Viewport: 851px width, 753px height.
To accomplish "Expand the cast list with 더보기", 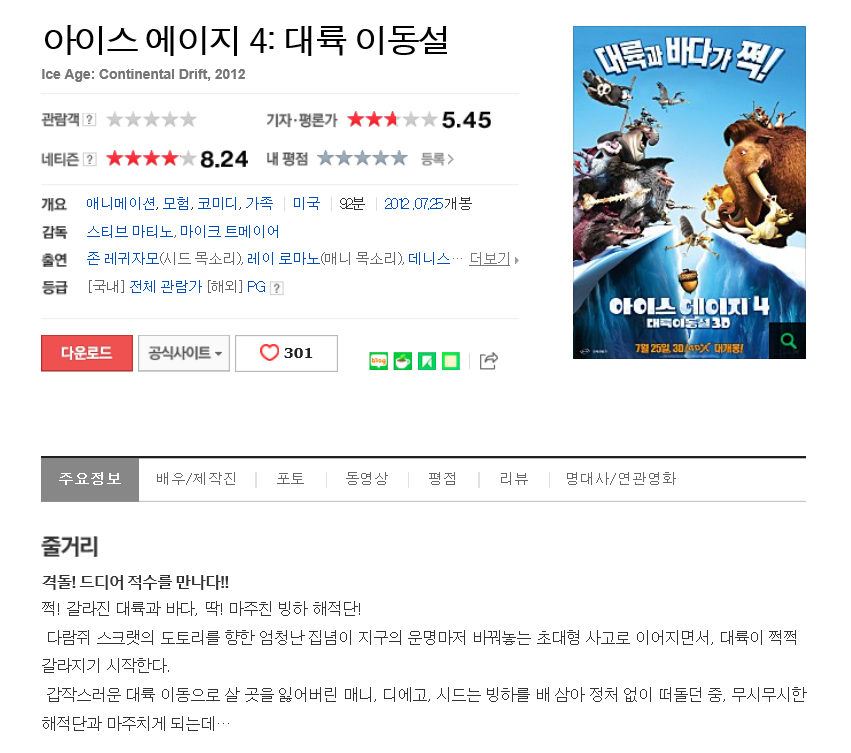I will 493,259.
